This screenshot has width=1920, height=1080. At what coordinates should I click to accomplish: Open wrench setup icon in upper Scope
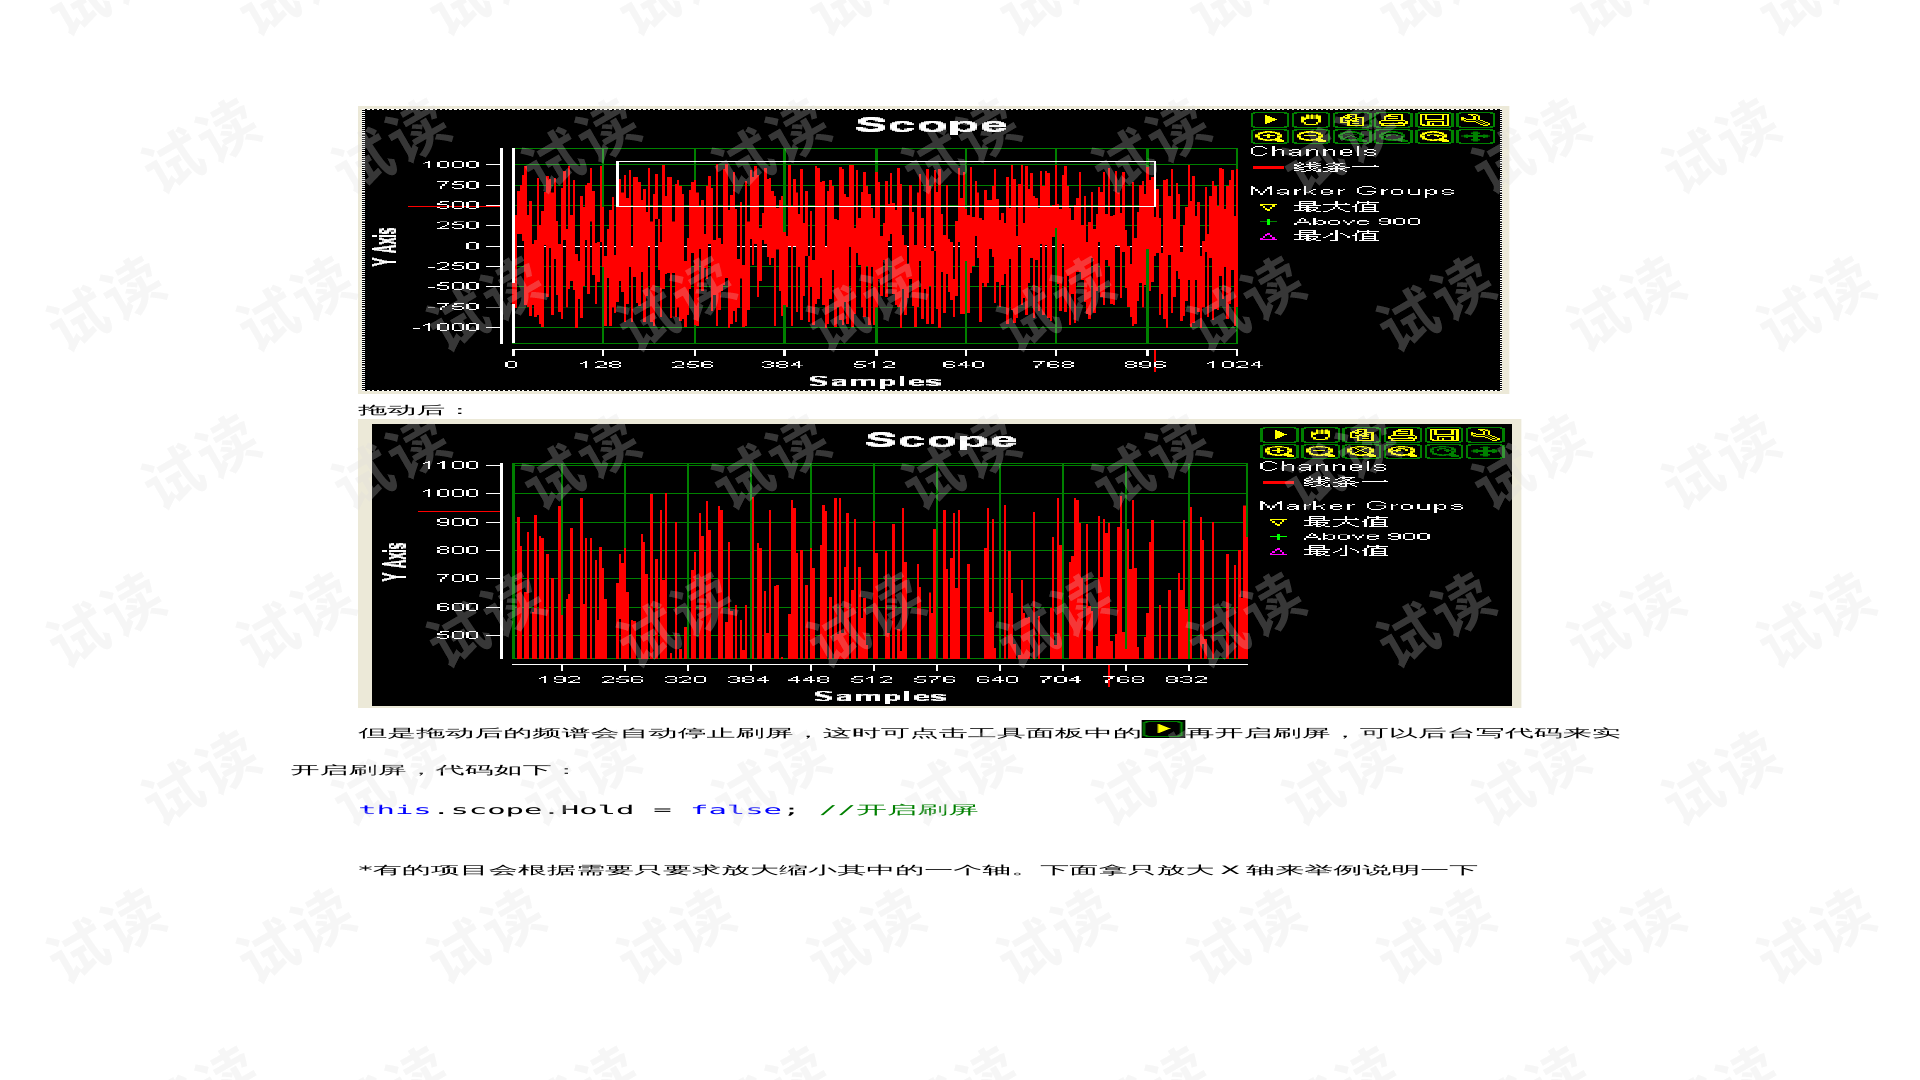coord(1475,120)
